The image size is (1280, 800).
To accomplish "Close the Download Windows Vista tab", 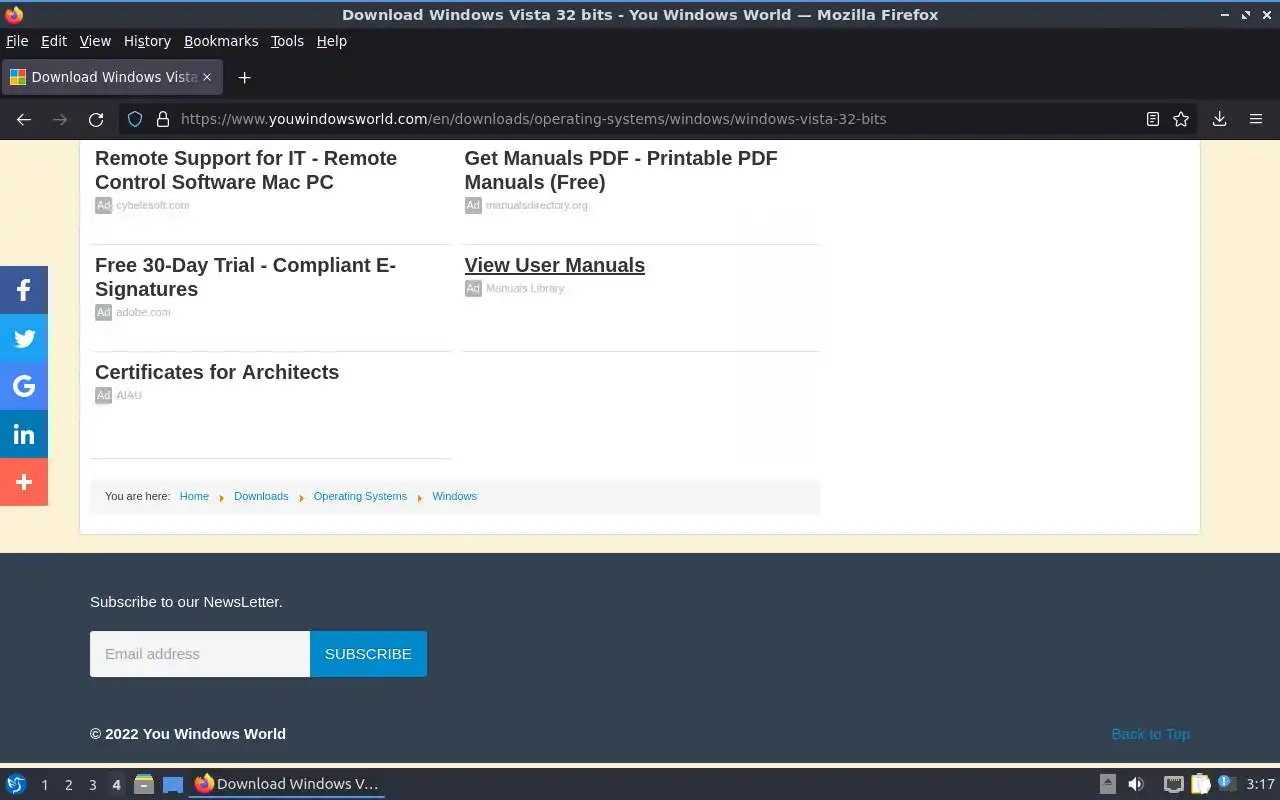I will click(x=207, y=77).
